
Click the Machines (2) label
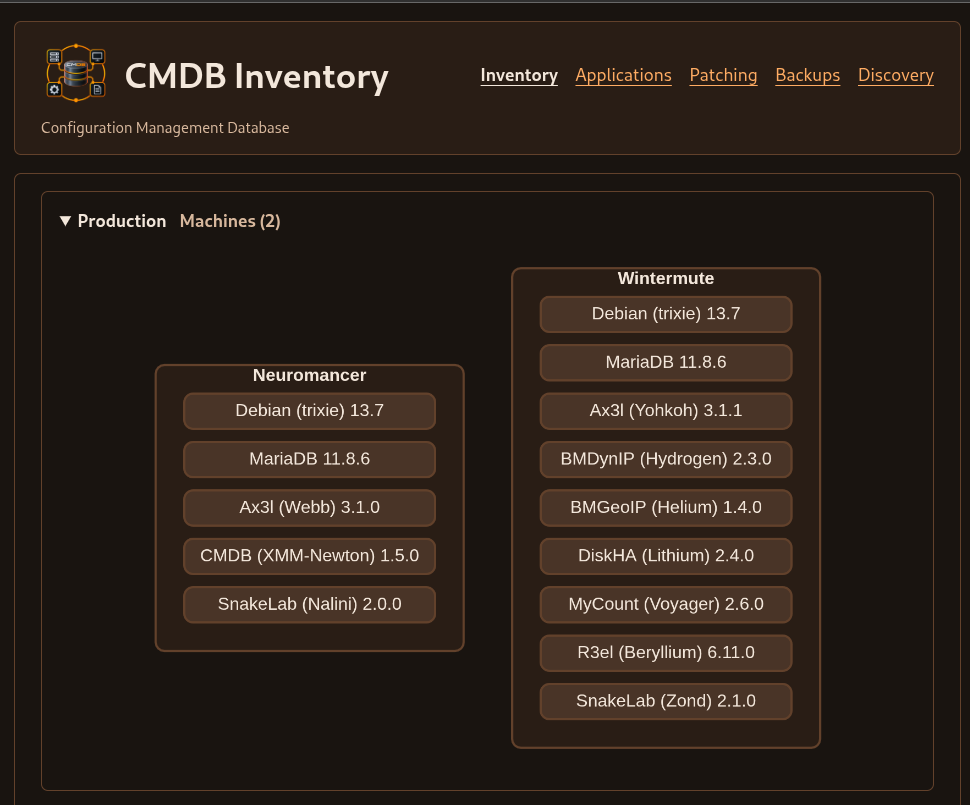coord(230,221)
